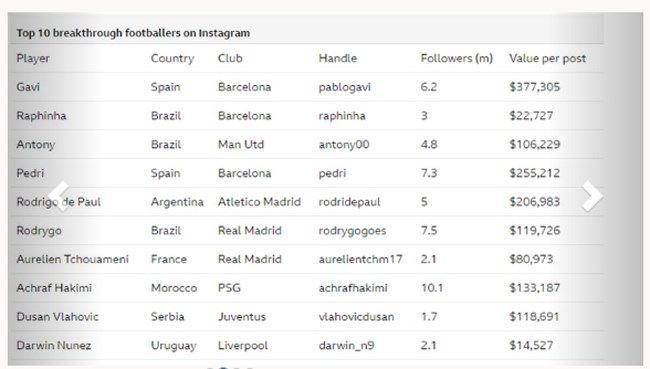
Task: Click the $377,305 value for Gavi
Action: [535, 87]
